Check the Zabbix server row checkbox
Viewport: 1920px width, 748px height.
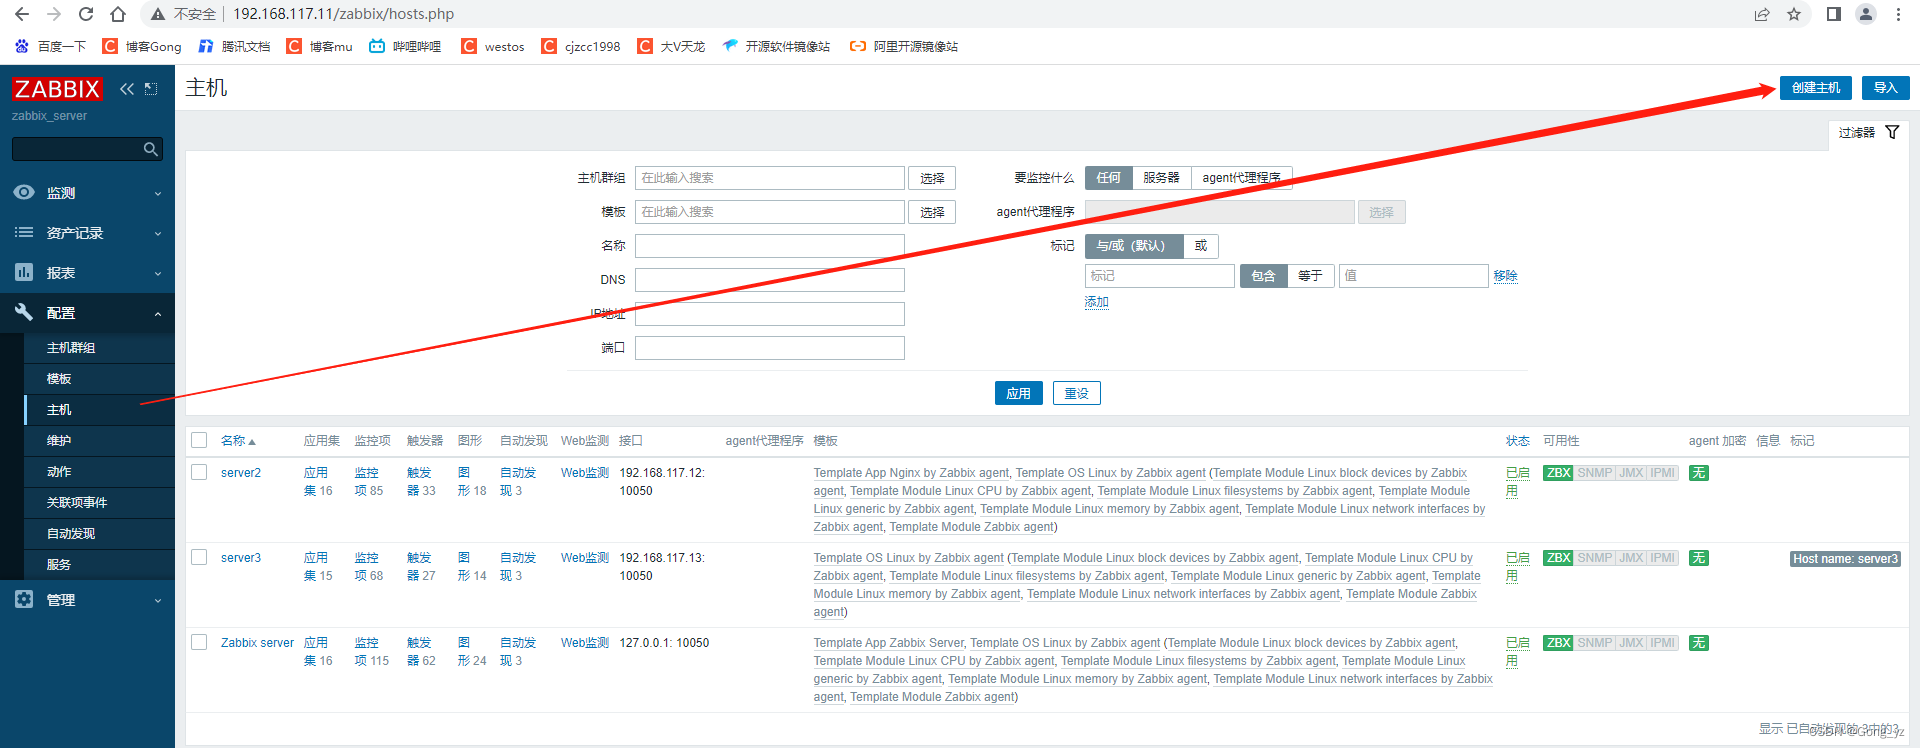(199, 642)
